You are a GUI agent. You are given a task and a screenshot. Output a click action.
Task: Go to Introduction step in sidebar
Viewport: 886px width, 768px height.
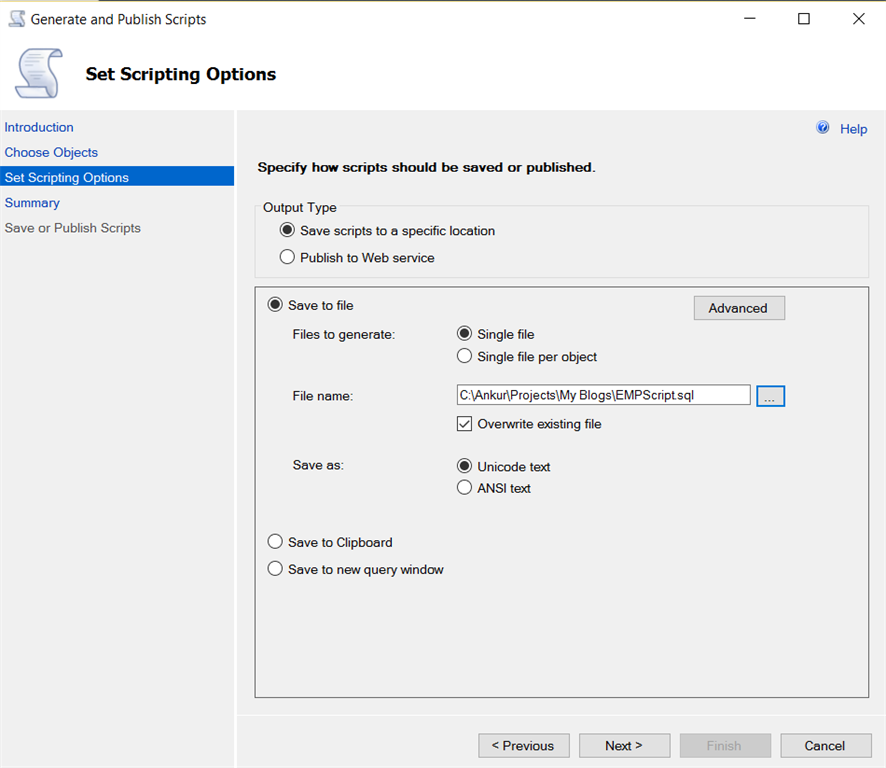(39, 127)
